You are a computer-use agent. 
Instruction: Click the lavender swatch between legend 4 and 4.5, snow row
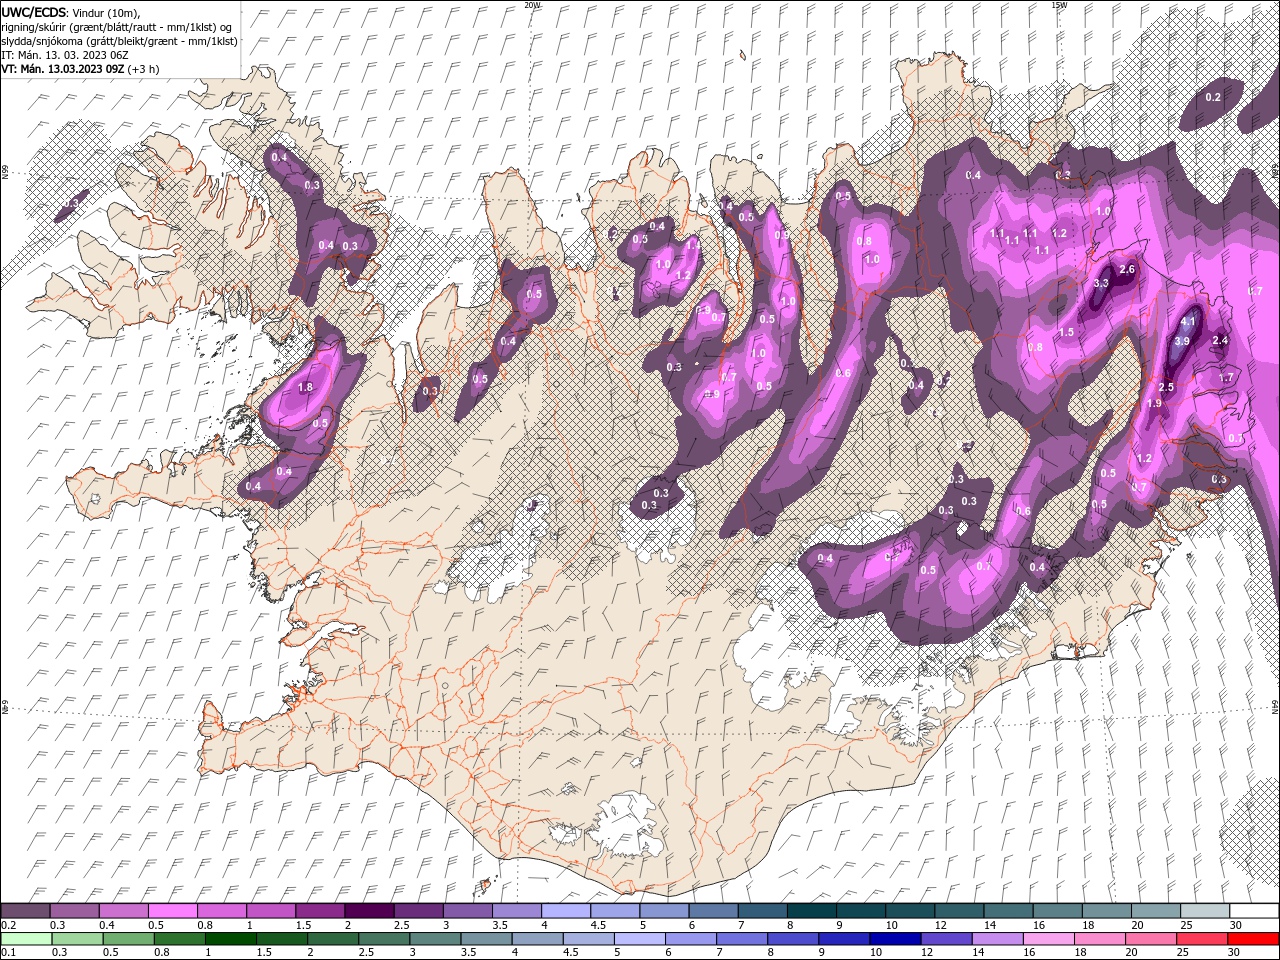coord(565,911)
